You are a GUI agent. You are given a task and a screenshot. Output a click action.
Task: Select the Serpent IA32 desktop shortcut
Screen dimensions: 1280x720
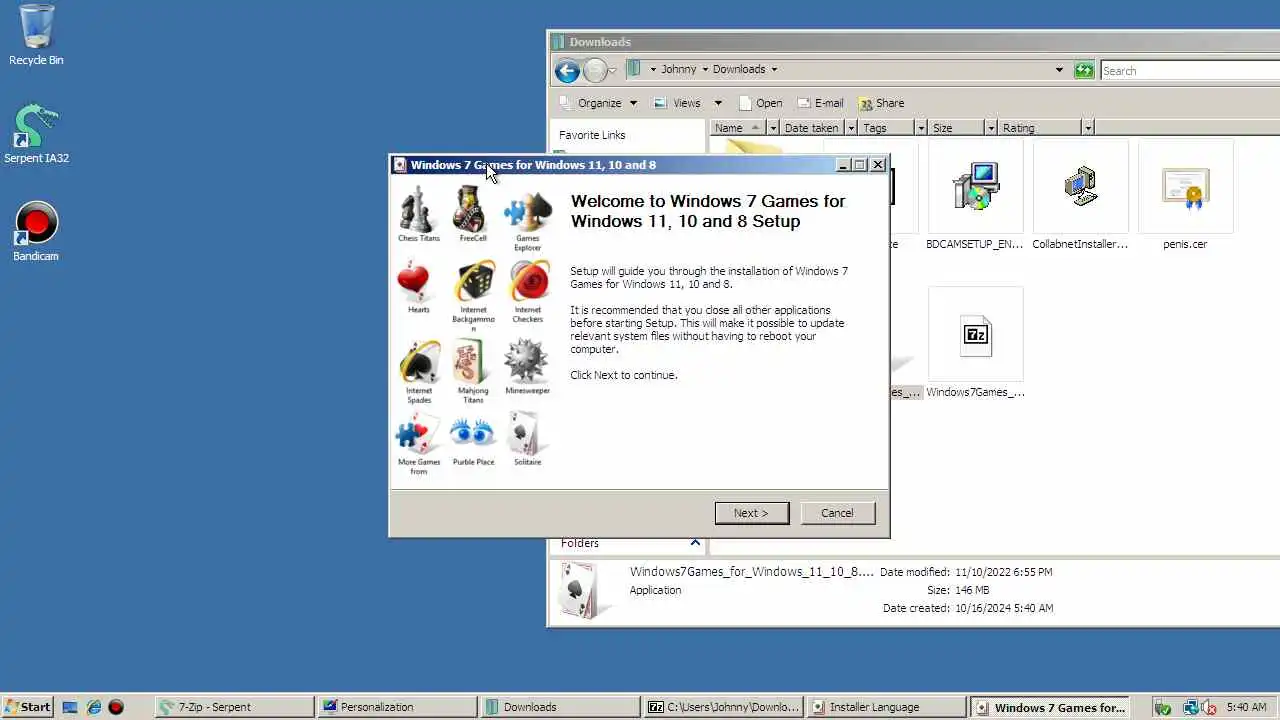coord(36,134)
